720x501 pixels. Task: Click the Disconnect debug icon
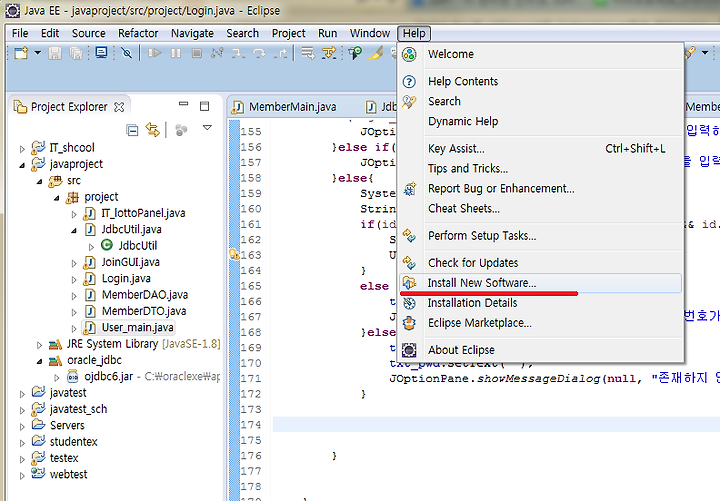coord(217,53)
